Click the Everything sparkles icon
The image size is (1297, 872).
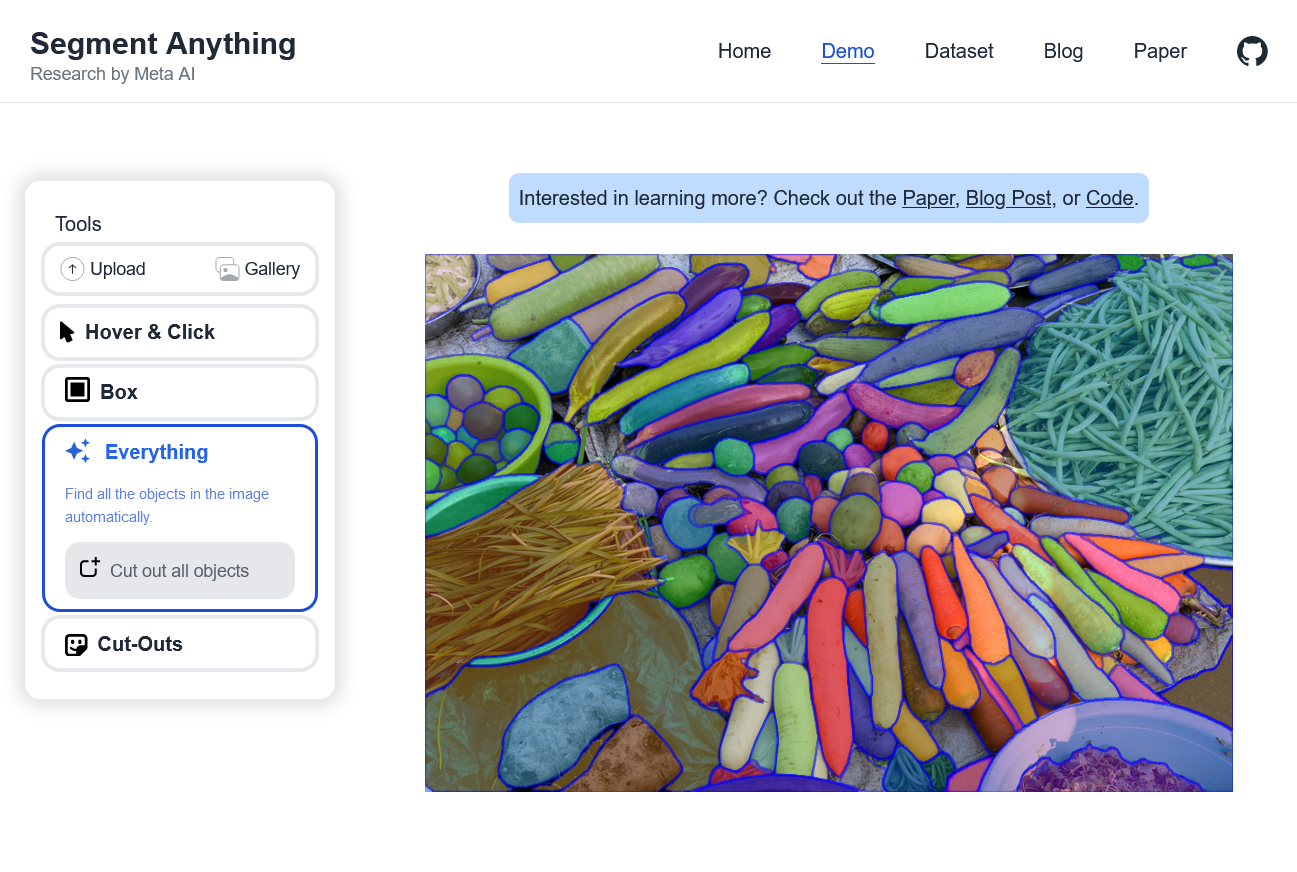pos(78,451)
